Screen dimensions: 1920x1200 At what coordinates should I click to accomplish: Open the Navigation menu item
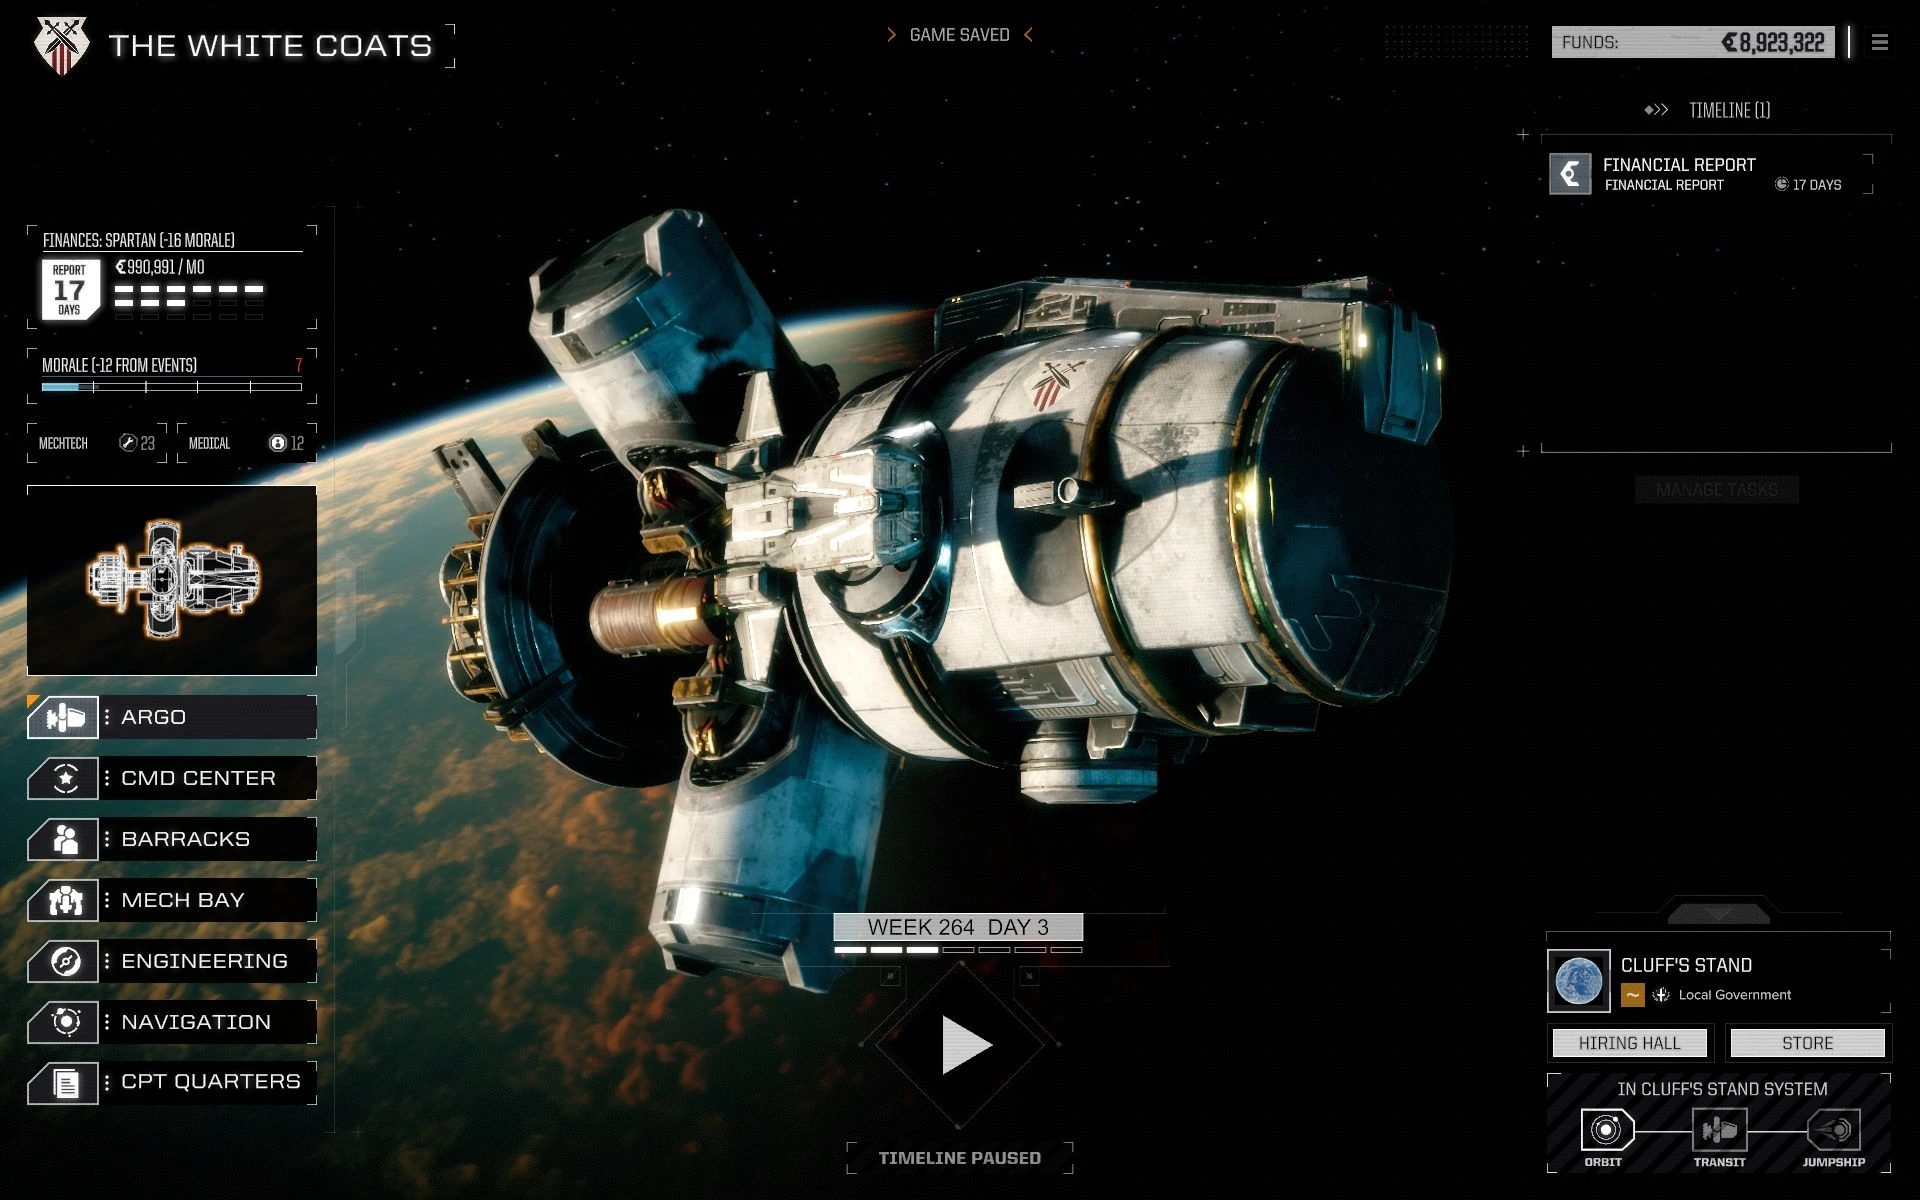[x=172, y=1022]
